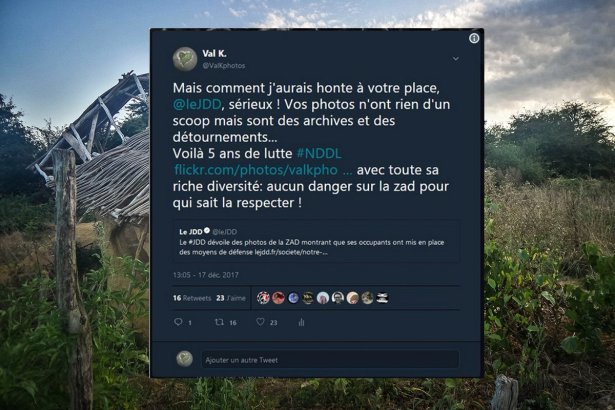The width and height of the screenshot is (615, 410).
Task: View the list of 23 J'aime
Action: tap(231, 298)
